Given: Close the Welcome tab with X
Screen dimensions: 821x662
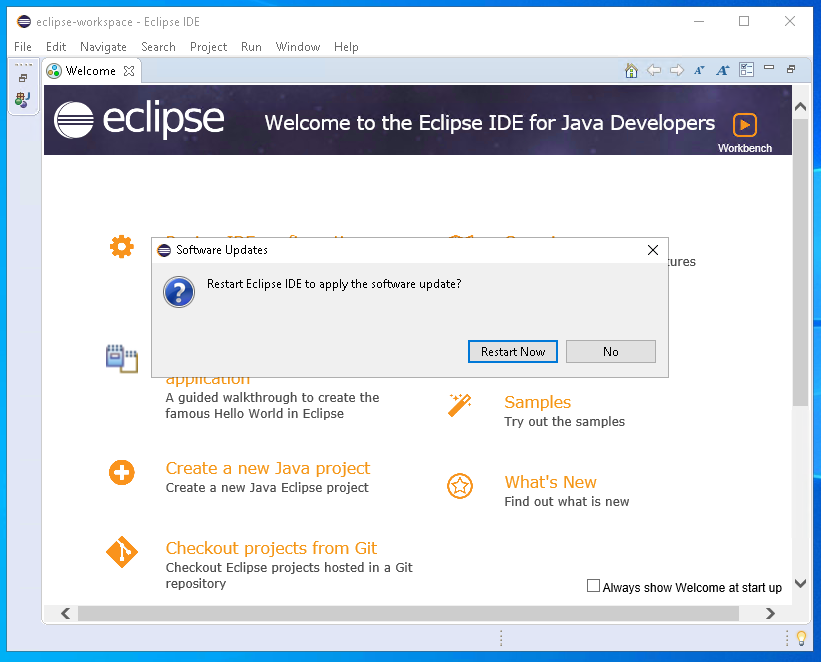Looking at the screenshot, I should (129, 71).
